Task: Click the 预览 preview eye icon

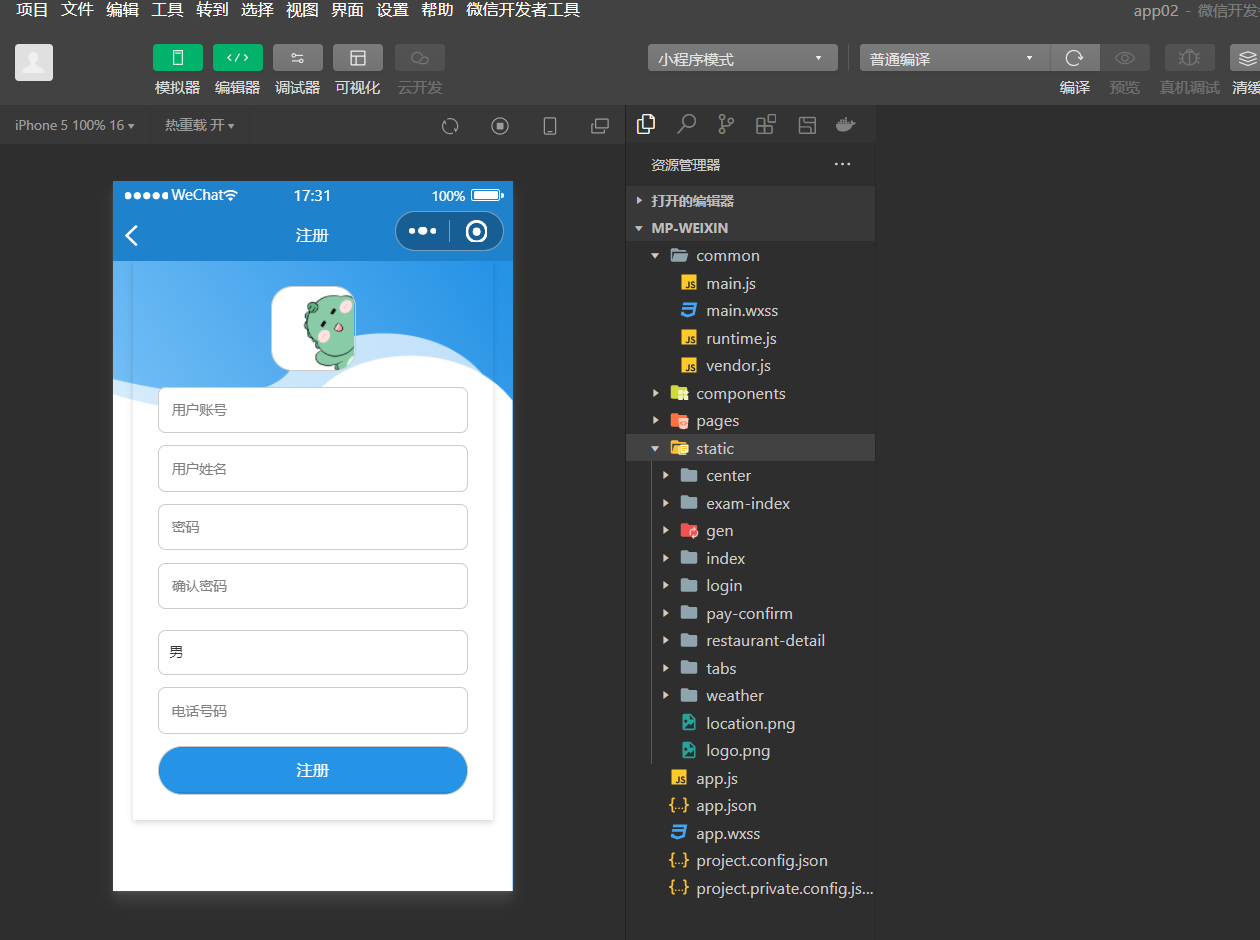Action: tap(1125, 58)
